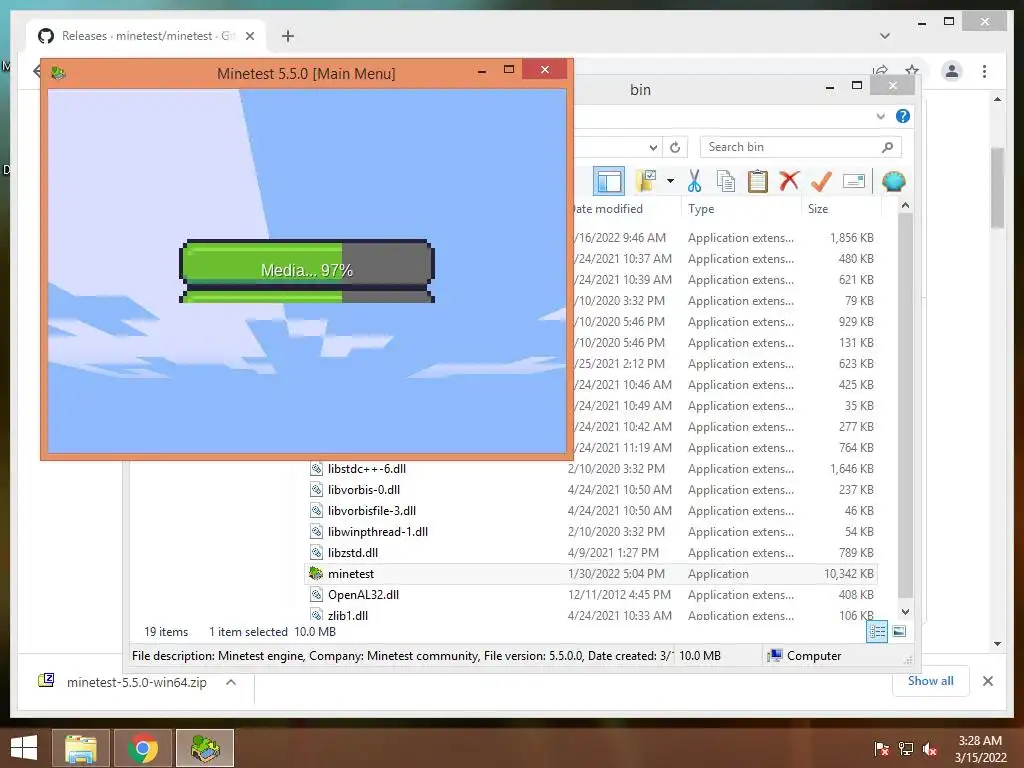Click the Chrome page scroll down arrow
This screenshot has width=1024, height=768.
click(x=997, y=644)
